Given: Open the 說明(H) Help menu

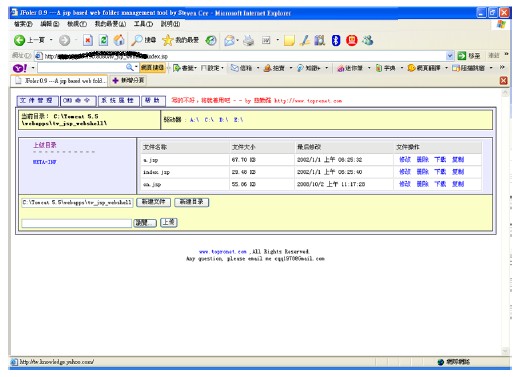Looking at the screenshot, I should click(x=170, y=24).
